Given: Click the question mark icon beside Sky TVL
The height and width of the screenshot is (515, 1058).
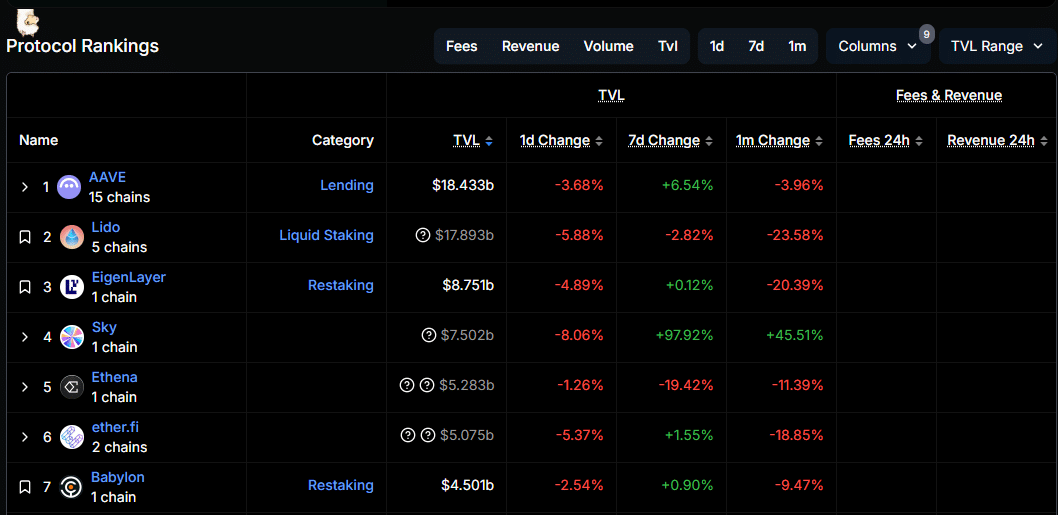Looking at the screenshot, I should [429, 336].
